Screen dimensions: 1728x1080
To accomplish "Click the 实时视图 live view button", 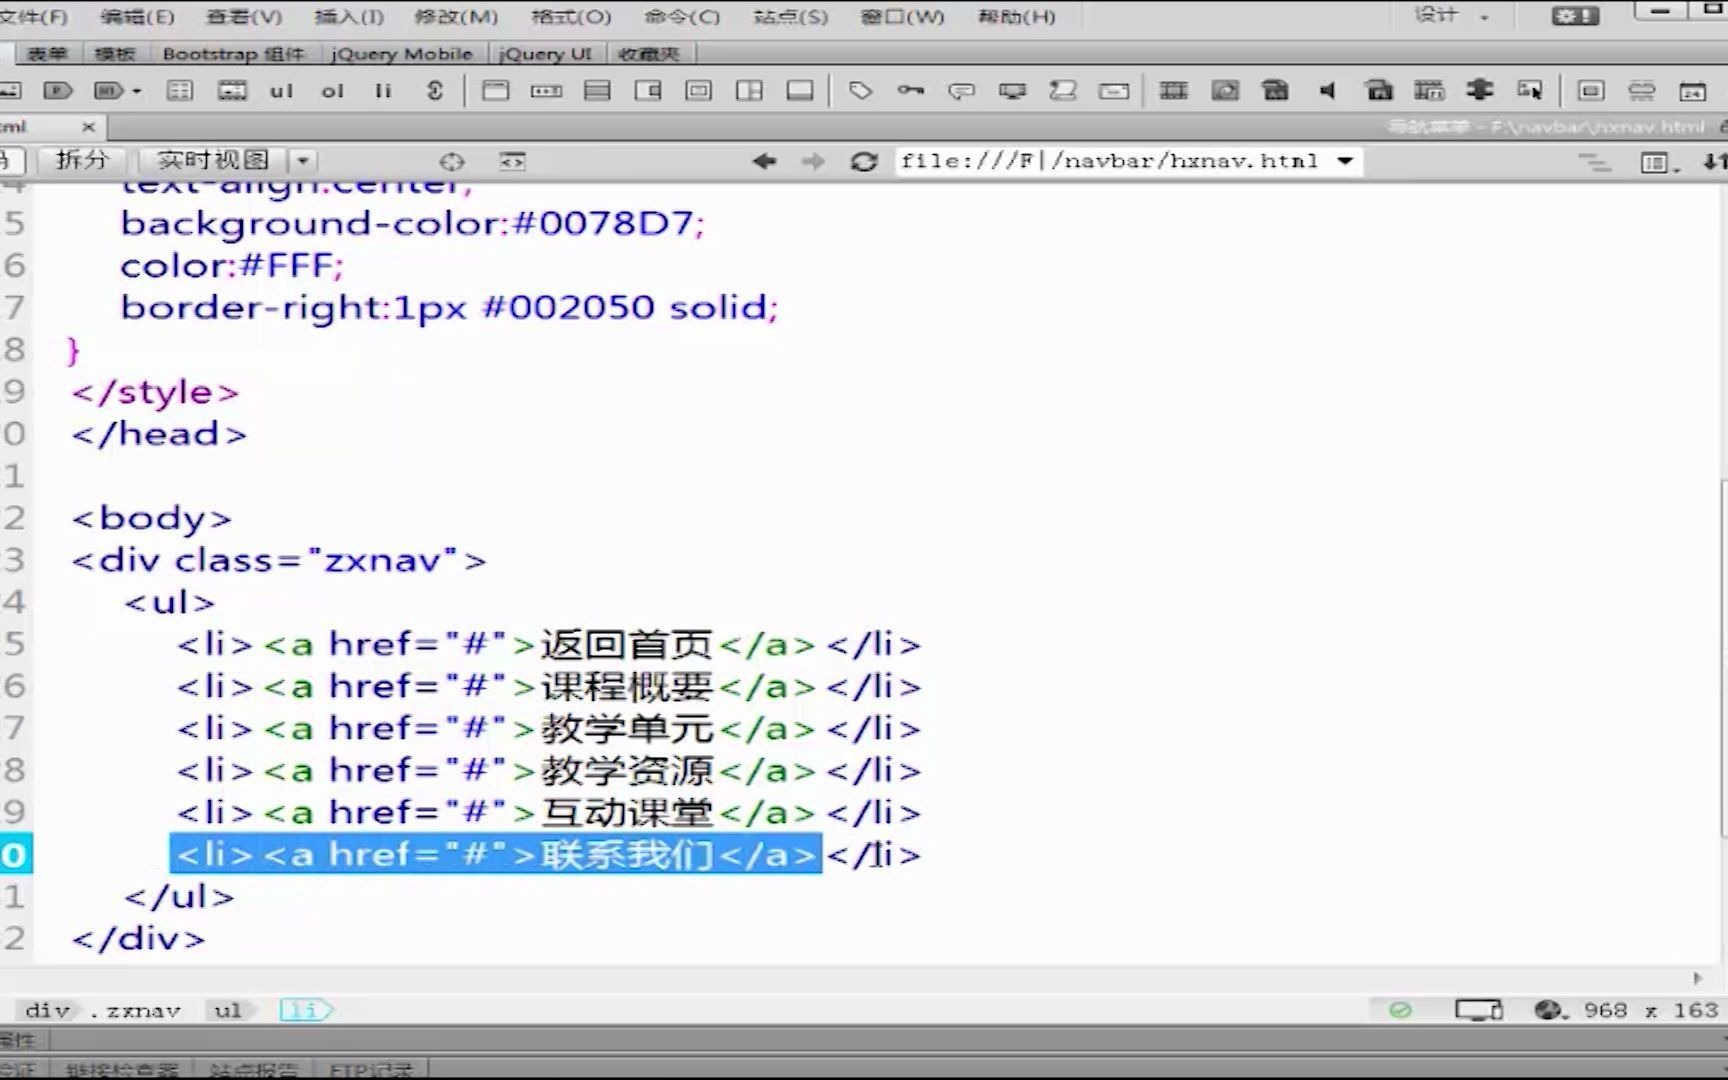I will tap(213, 160).
